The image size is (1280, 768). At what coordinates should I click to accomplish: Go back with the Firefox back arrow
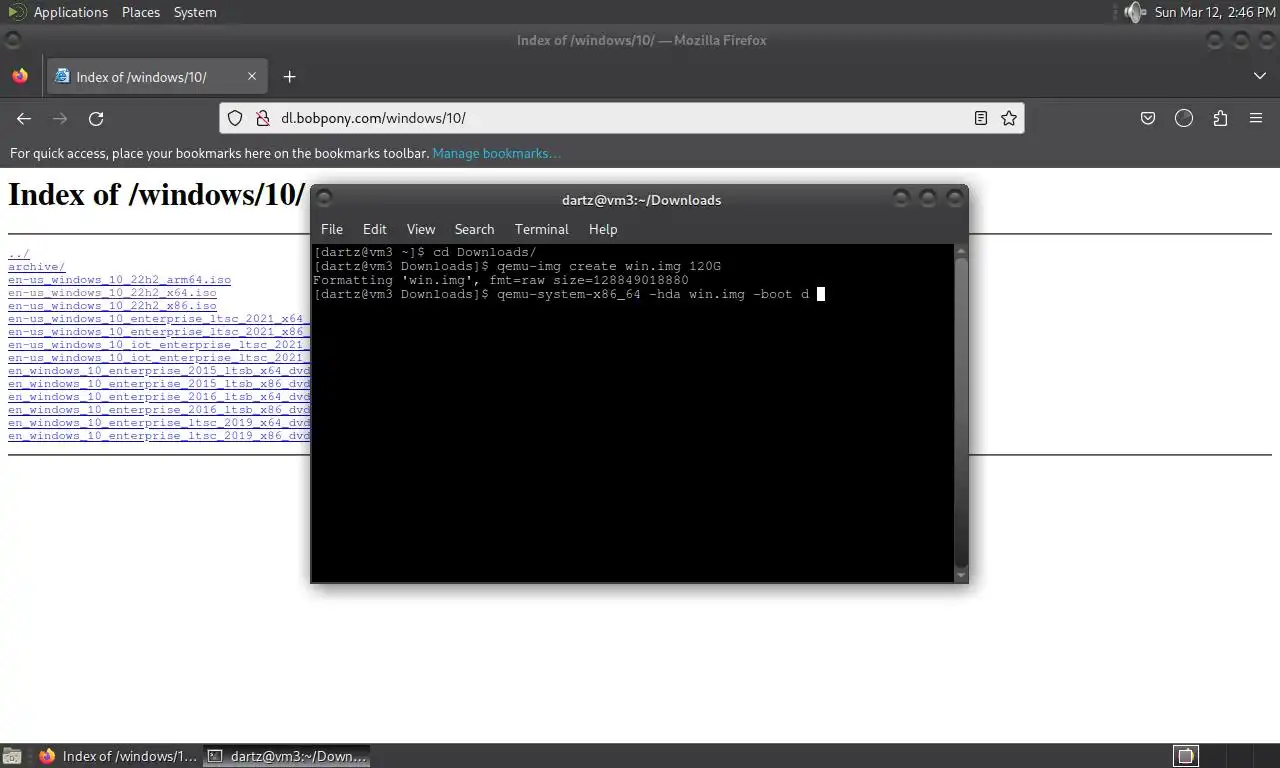(x=24, y=118)
